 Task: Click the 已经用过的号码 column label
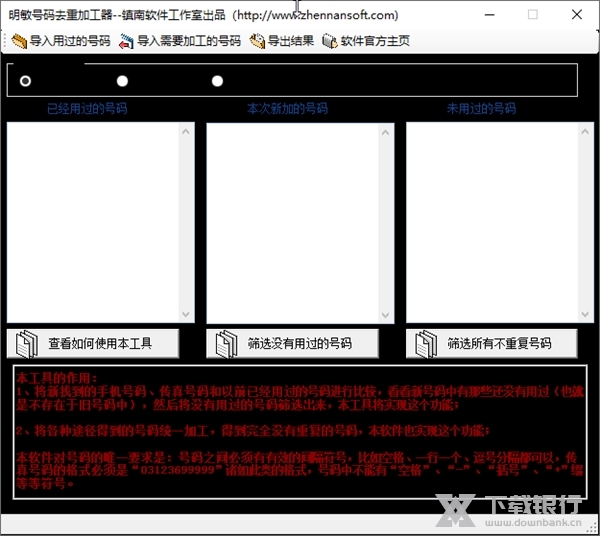pyautogui.click(x=87, y=109)
